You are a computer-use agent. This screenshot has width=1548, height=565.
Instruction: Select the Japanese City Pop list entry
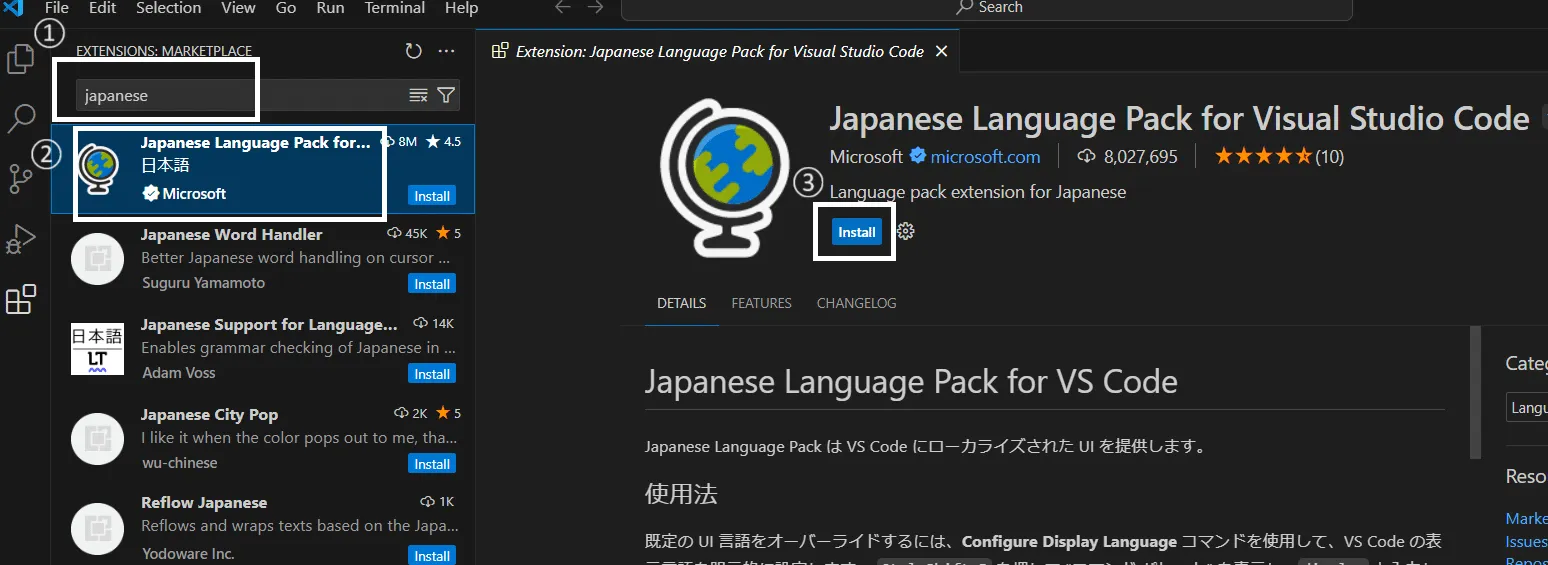[263, 439]
